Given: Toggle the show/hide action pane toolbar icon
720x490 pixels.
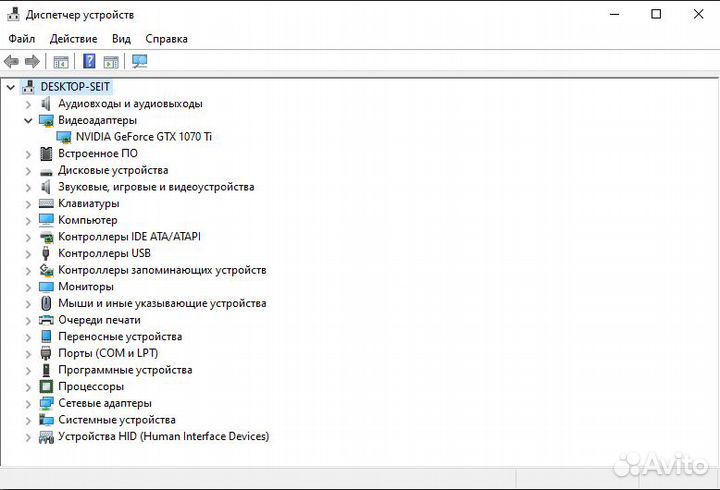Looking at the screenshot, I should click(111, 62).
